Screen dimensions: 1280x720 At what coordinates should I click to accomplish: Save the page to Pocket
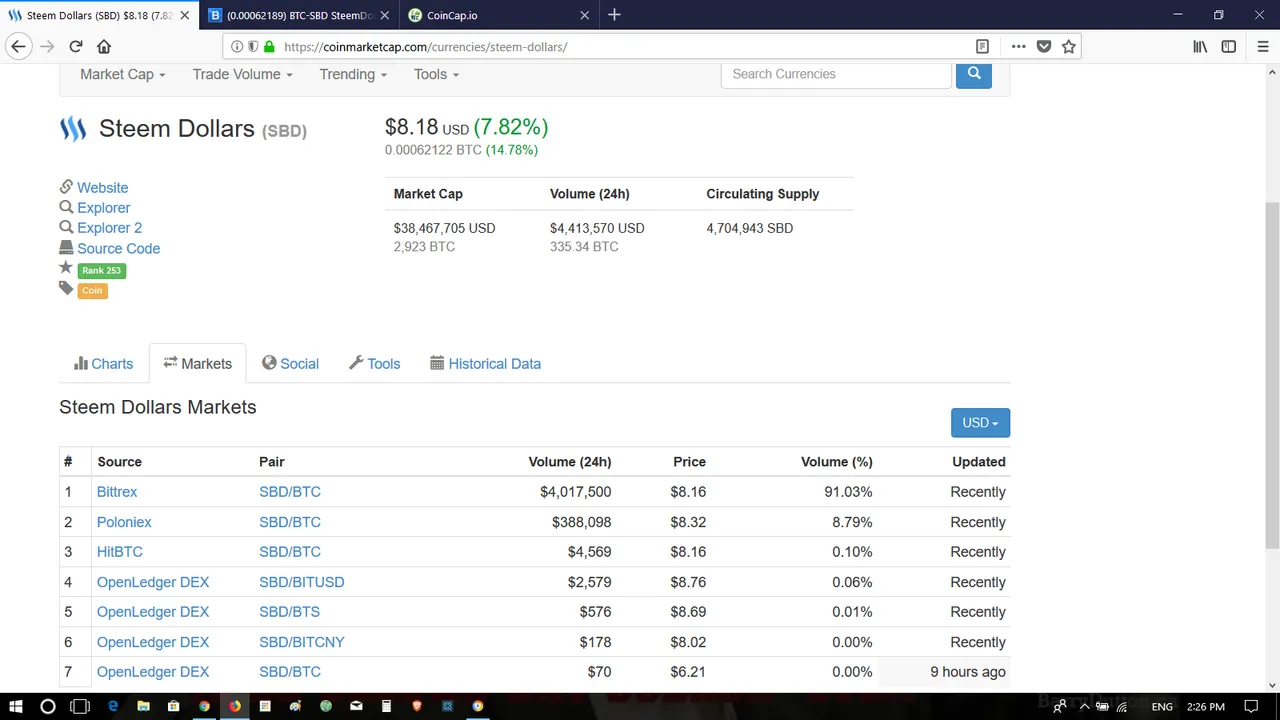1044,46
